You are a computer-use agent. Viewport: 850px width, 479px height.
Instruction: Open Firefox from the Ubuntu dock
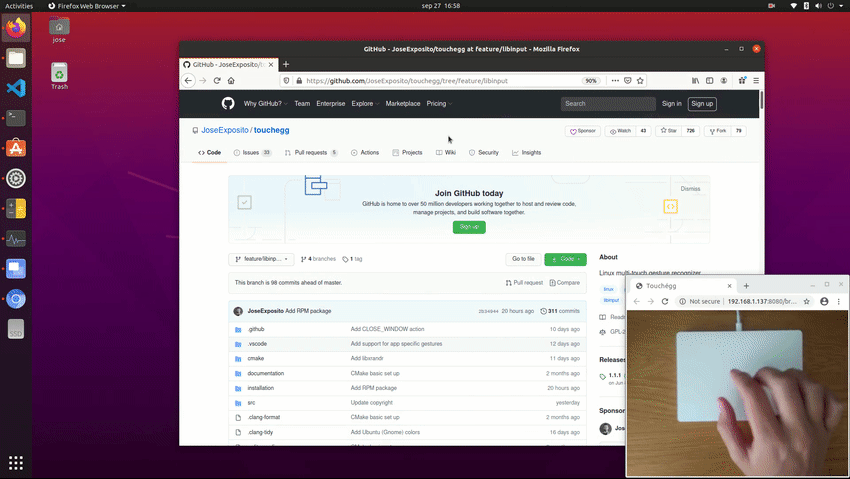[x=16, y=28]
